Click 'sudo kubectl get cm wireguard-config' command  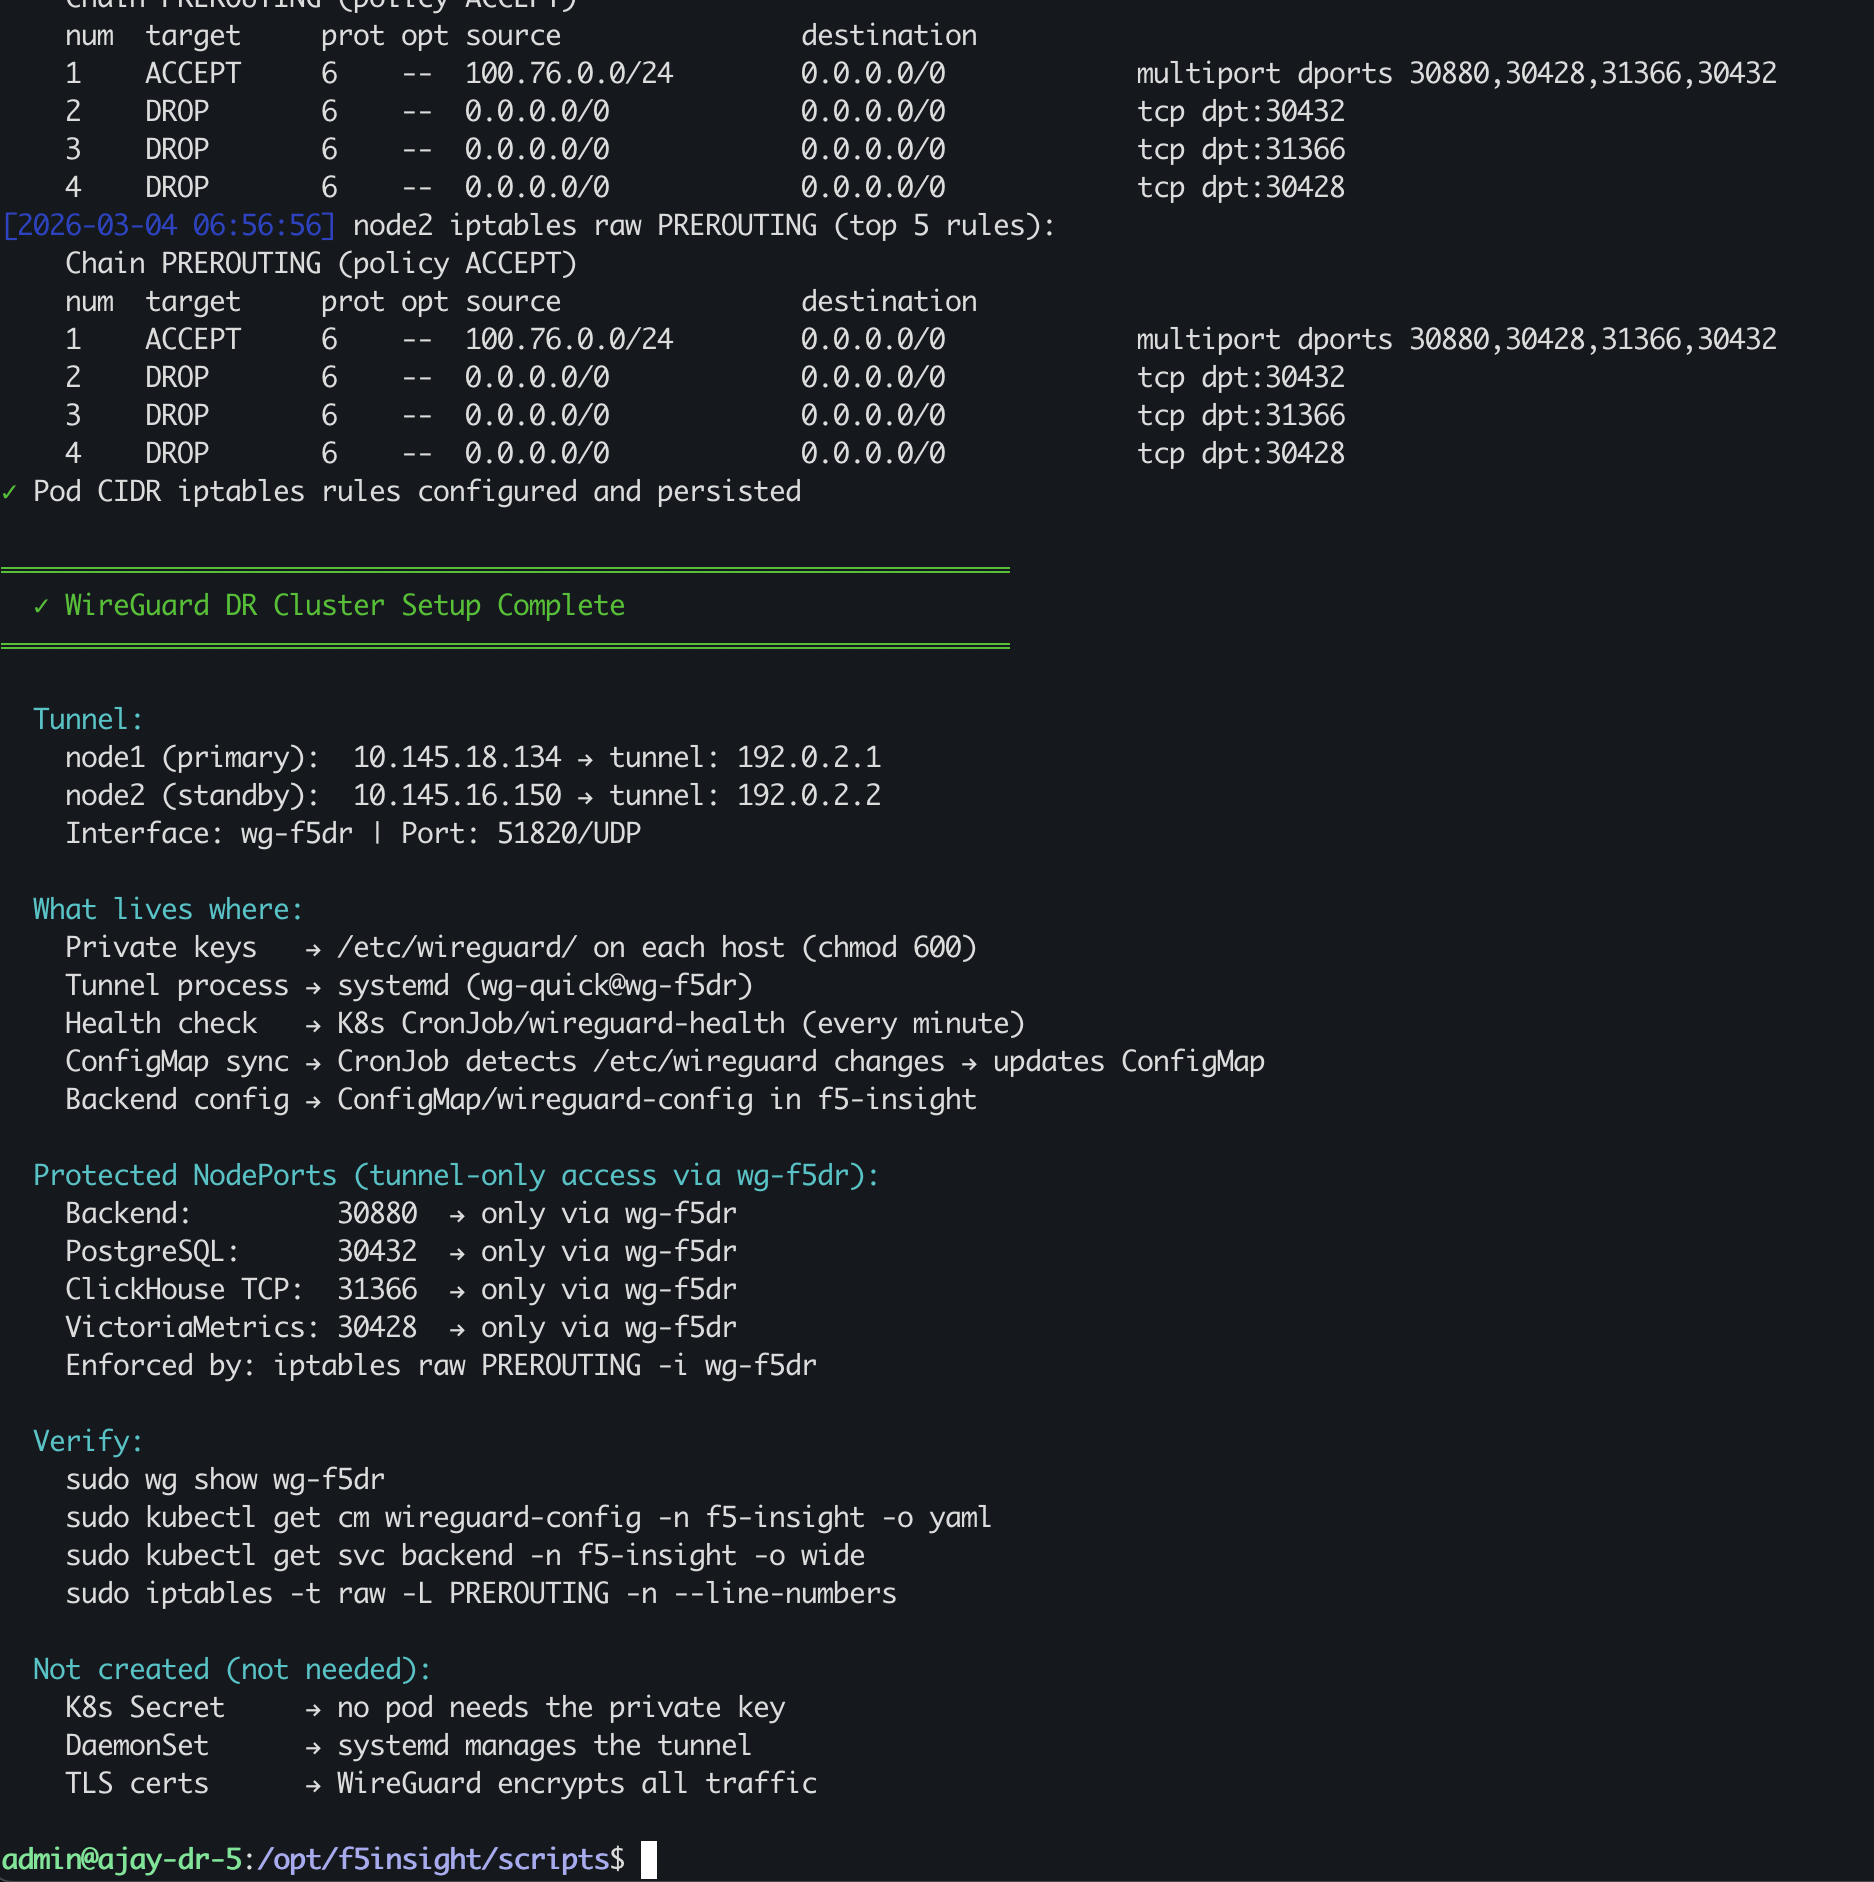click(529, 1518)
